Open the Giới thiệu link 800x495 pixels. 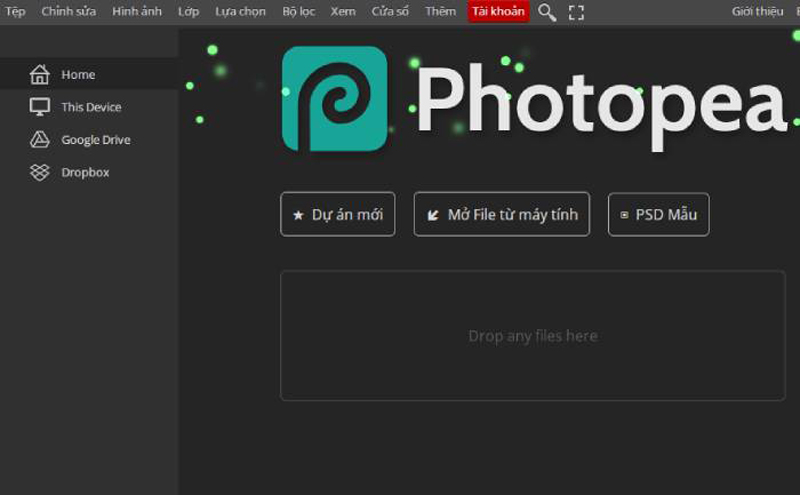coord(757,11)
